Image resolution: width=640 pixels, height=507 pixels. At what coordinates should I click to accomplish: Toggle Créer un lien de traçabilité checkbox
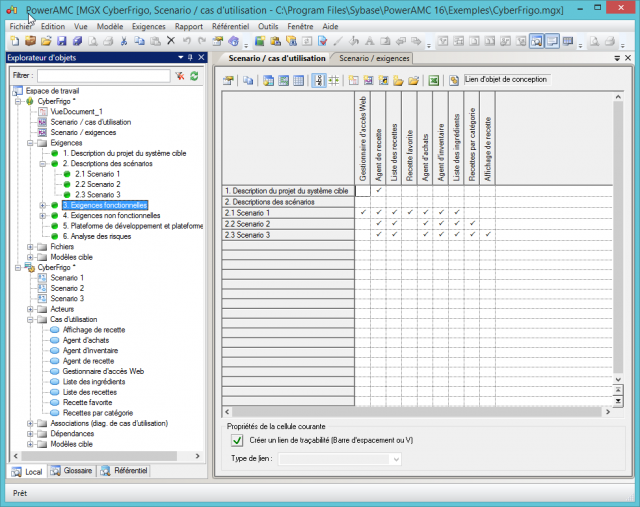coord(237,440)
